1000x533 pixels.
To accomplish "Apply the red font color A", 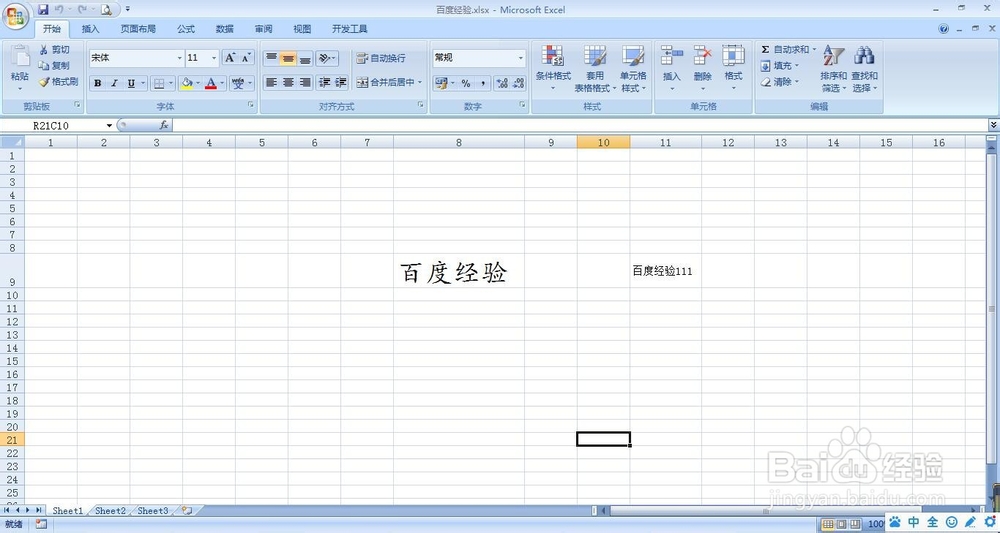I will (x=211, y=83).
